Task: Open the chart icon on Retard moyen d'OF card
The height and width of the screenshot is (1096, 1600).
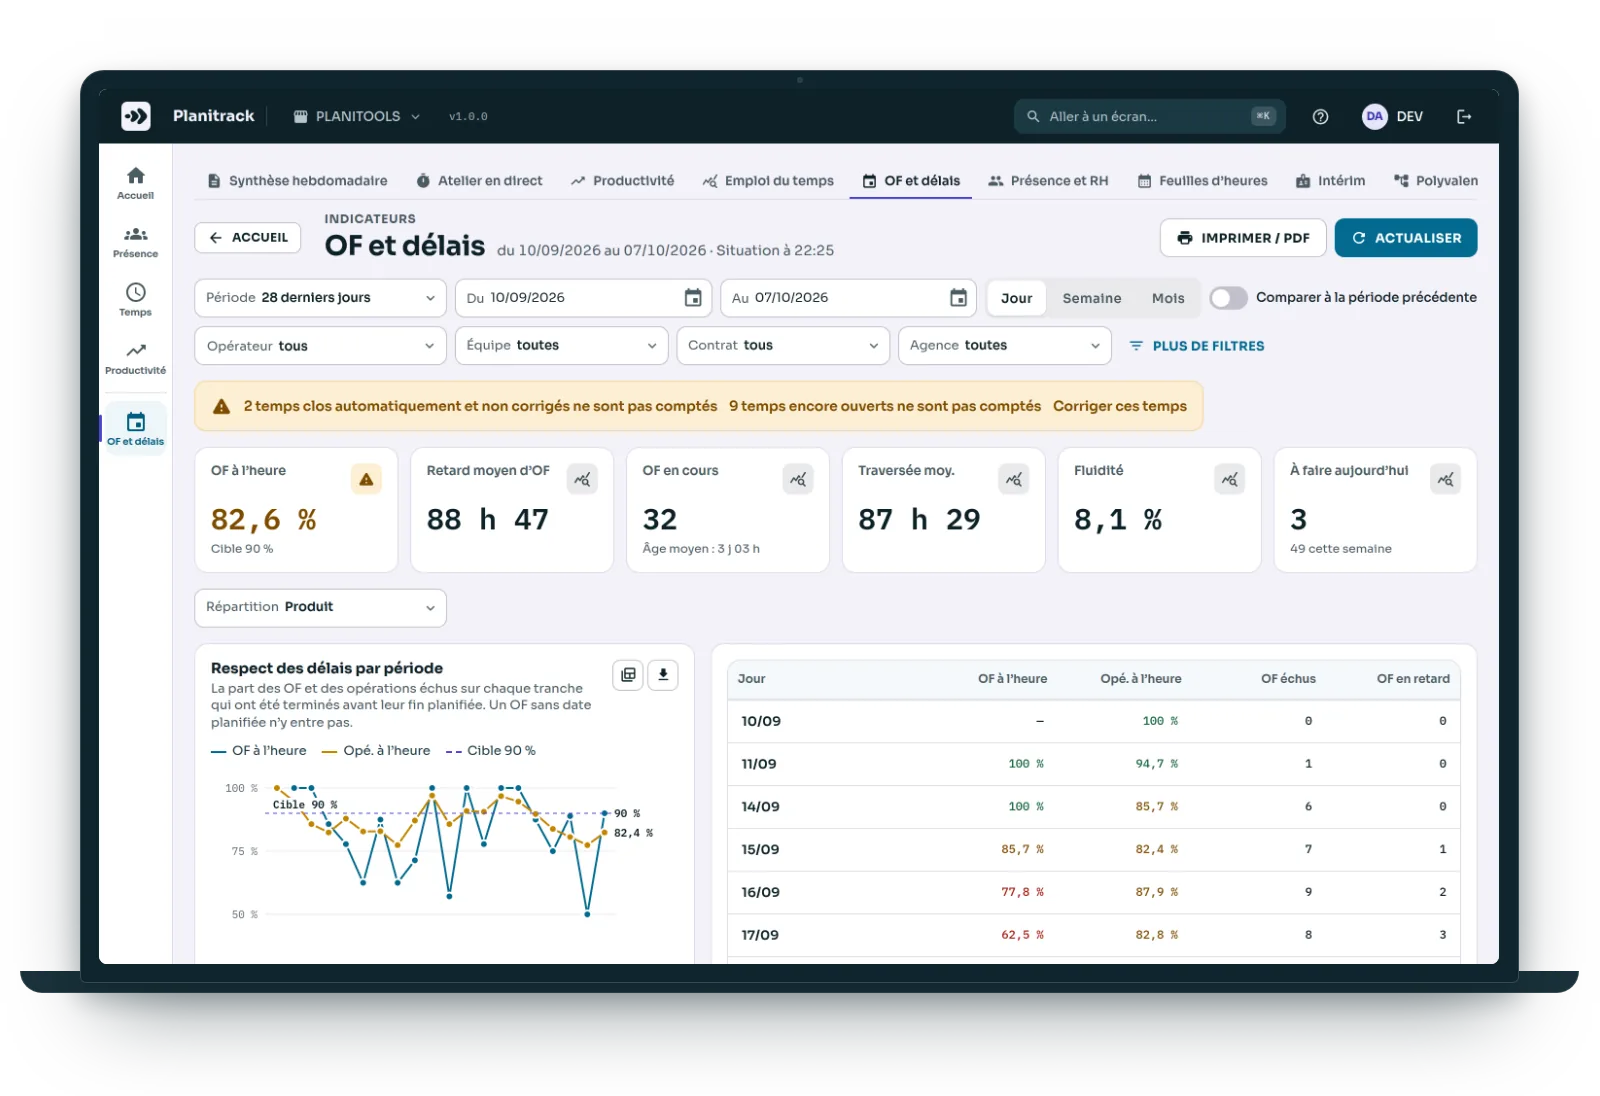Action: tap(582, 480)
